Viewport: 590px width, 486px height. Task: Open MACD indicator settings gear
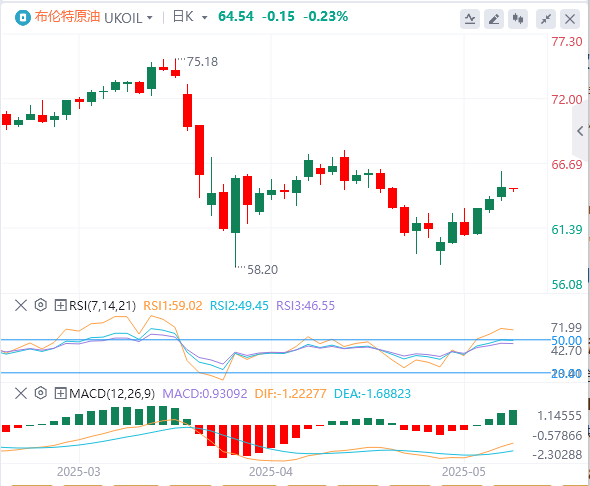(41, 393)
